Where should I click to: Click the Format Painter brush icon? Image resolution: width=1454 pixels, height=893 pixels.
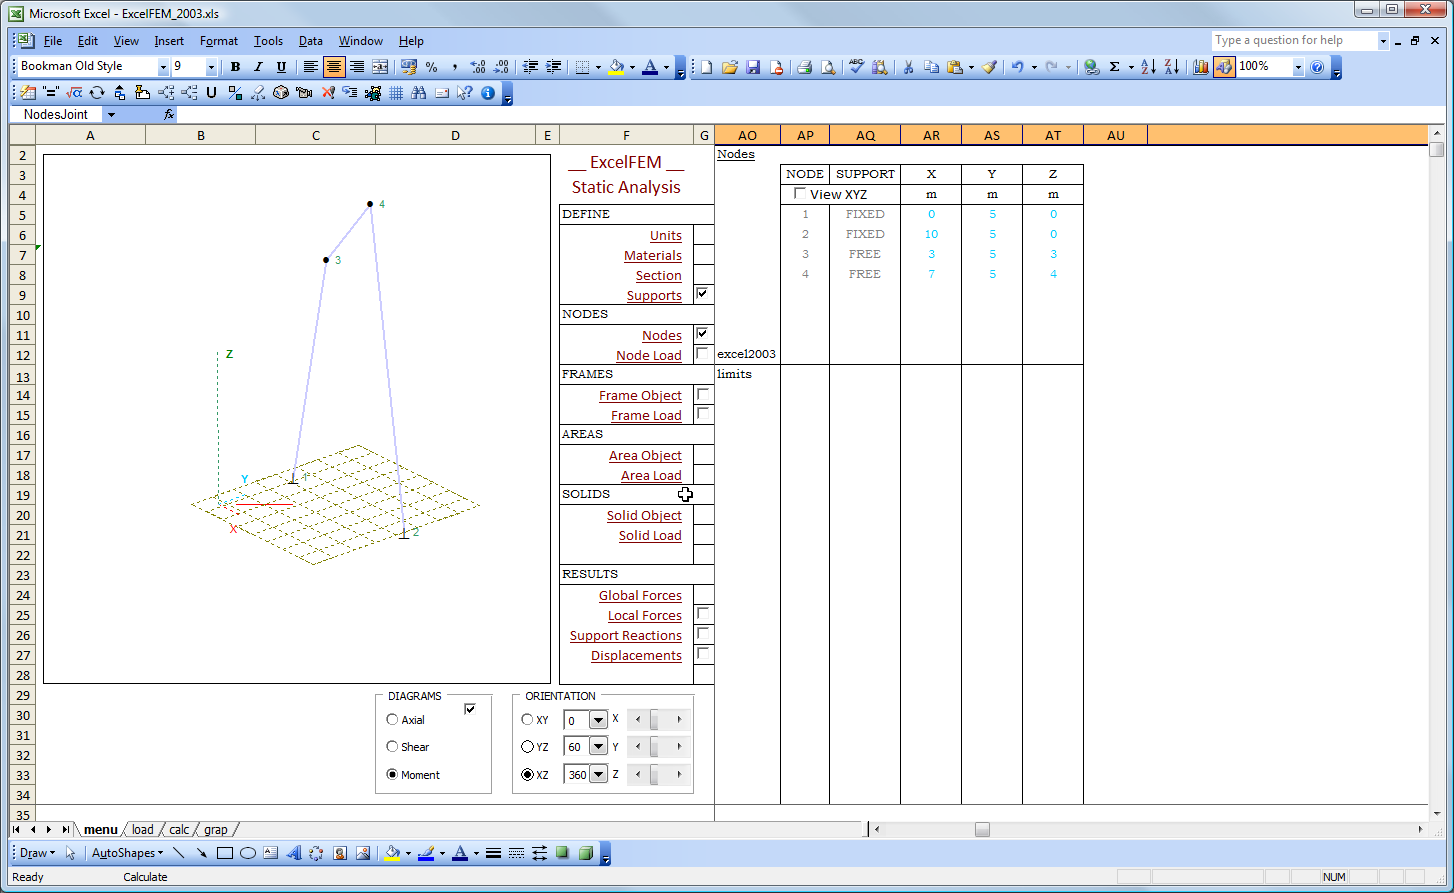click(x=989, y=67)
